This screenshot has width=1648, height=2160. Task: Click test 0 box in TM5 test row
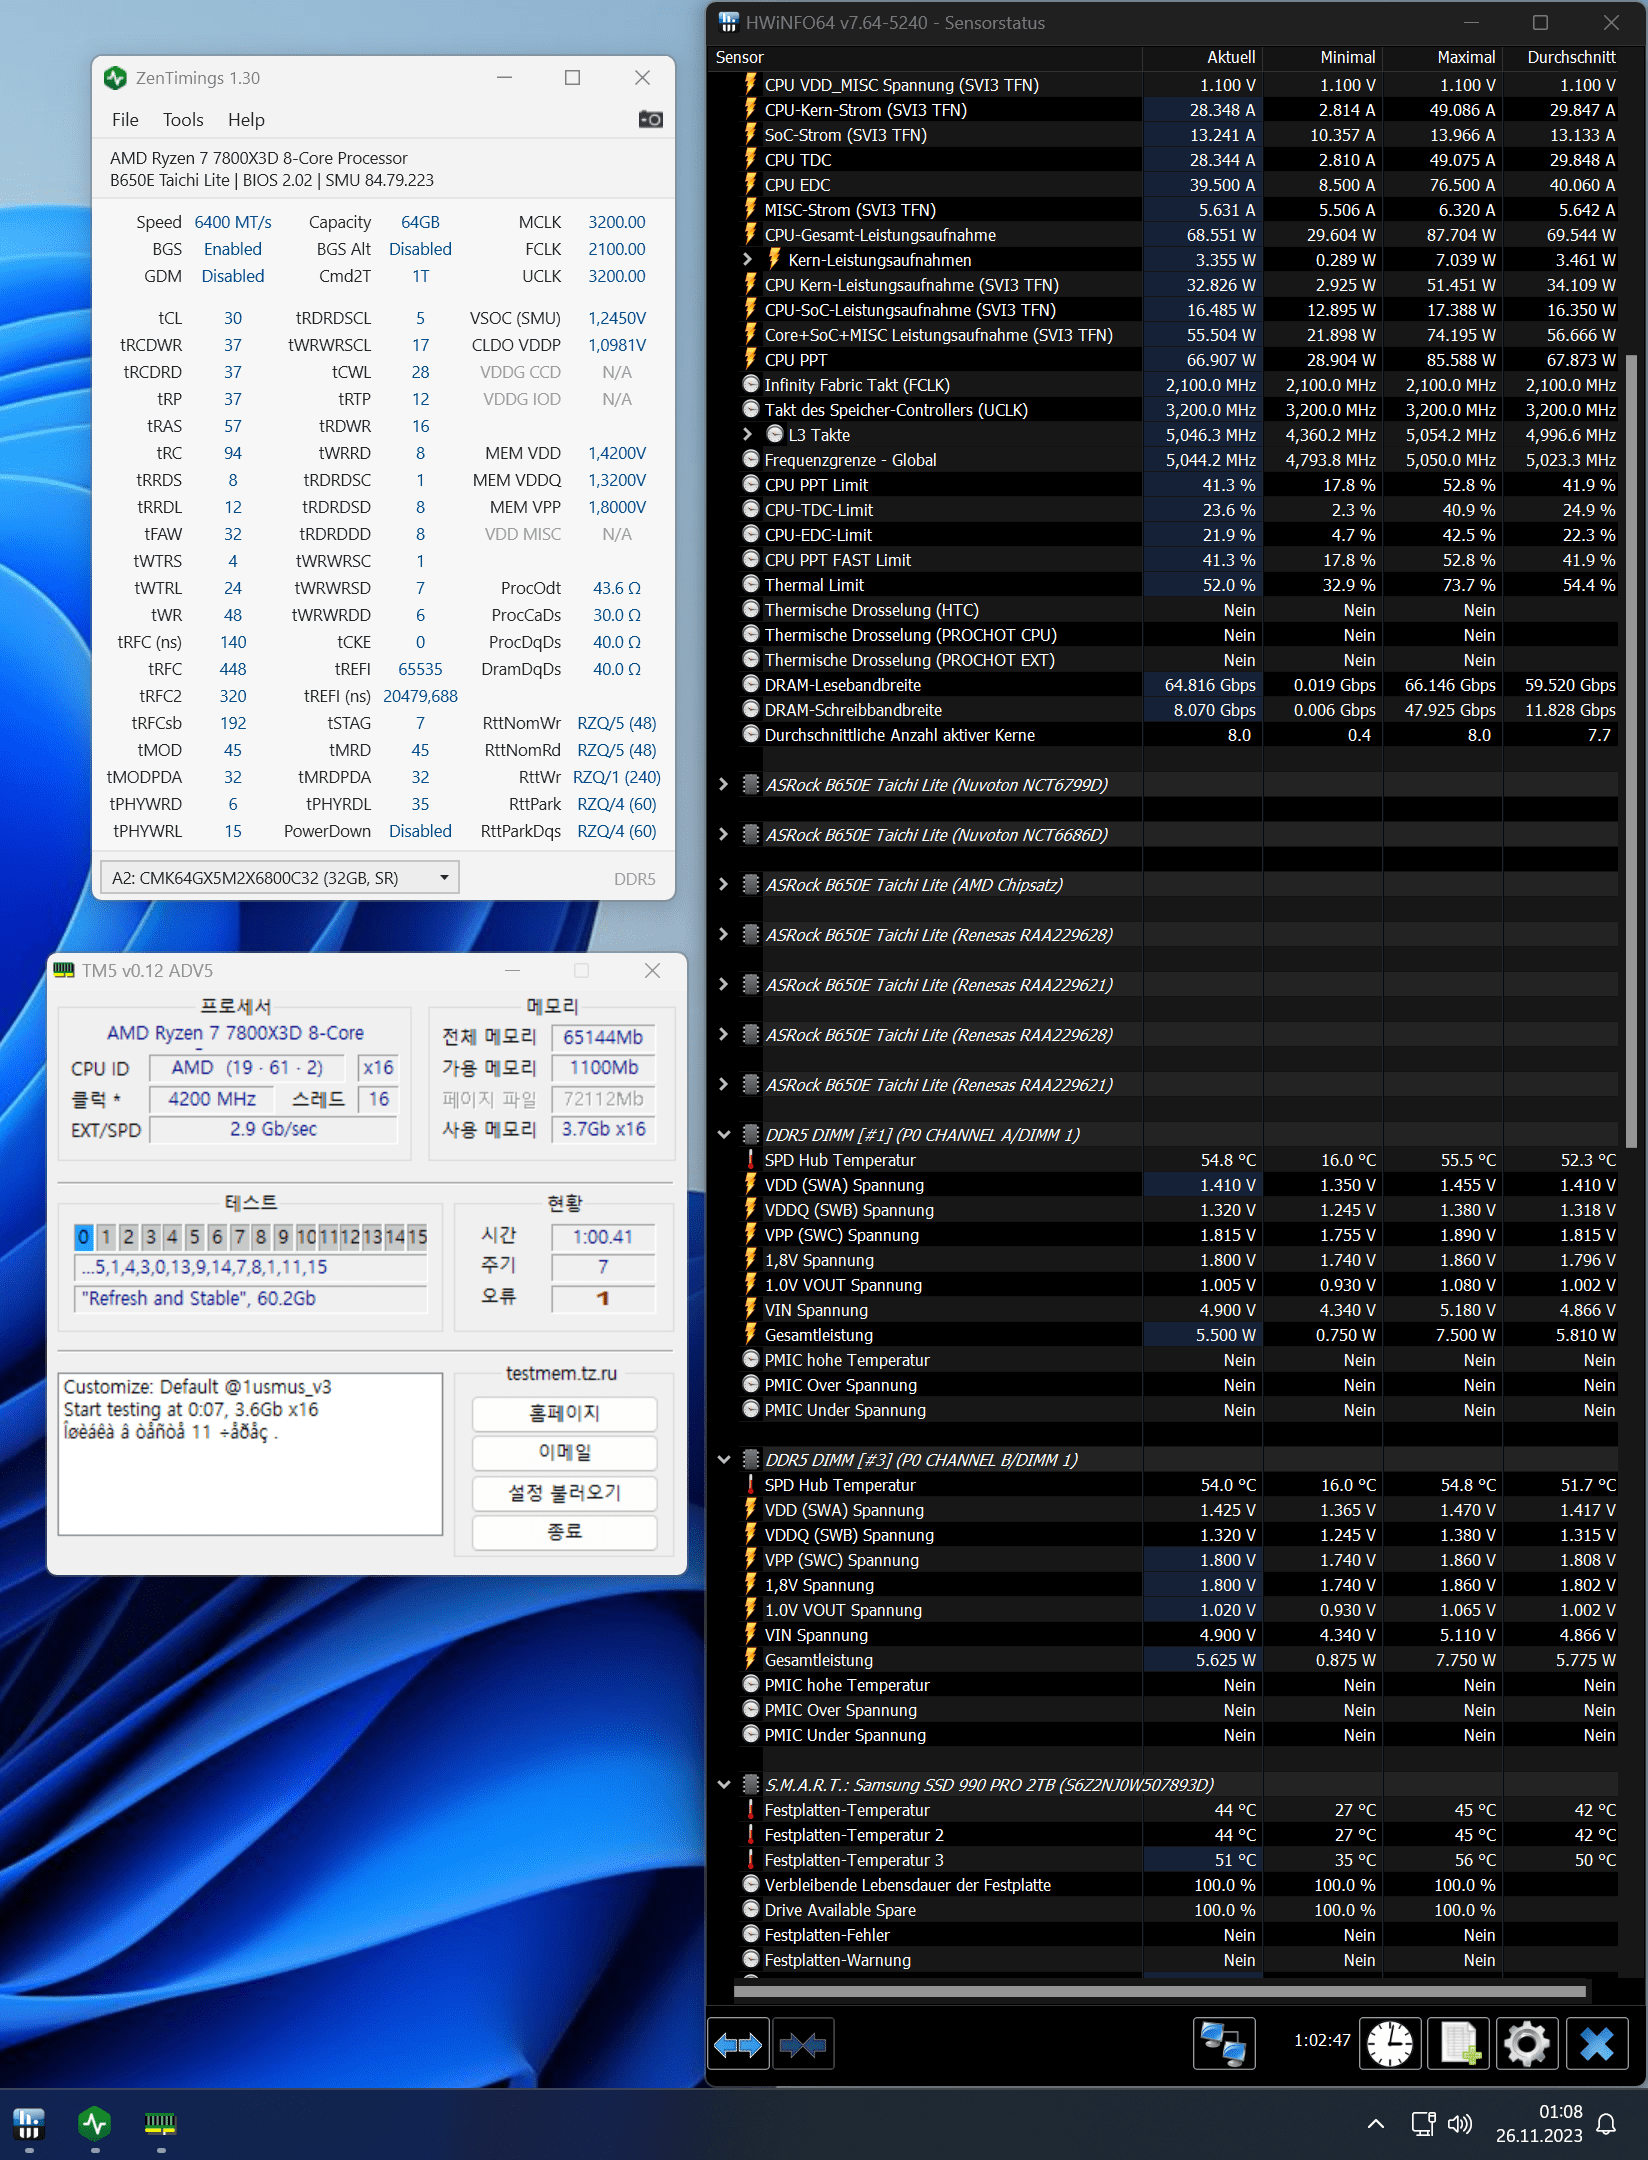(x=83, y=1237)
